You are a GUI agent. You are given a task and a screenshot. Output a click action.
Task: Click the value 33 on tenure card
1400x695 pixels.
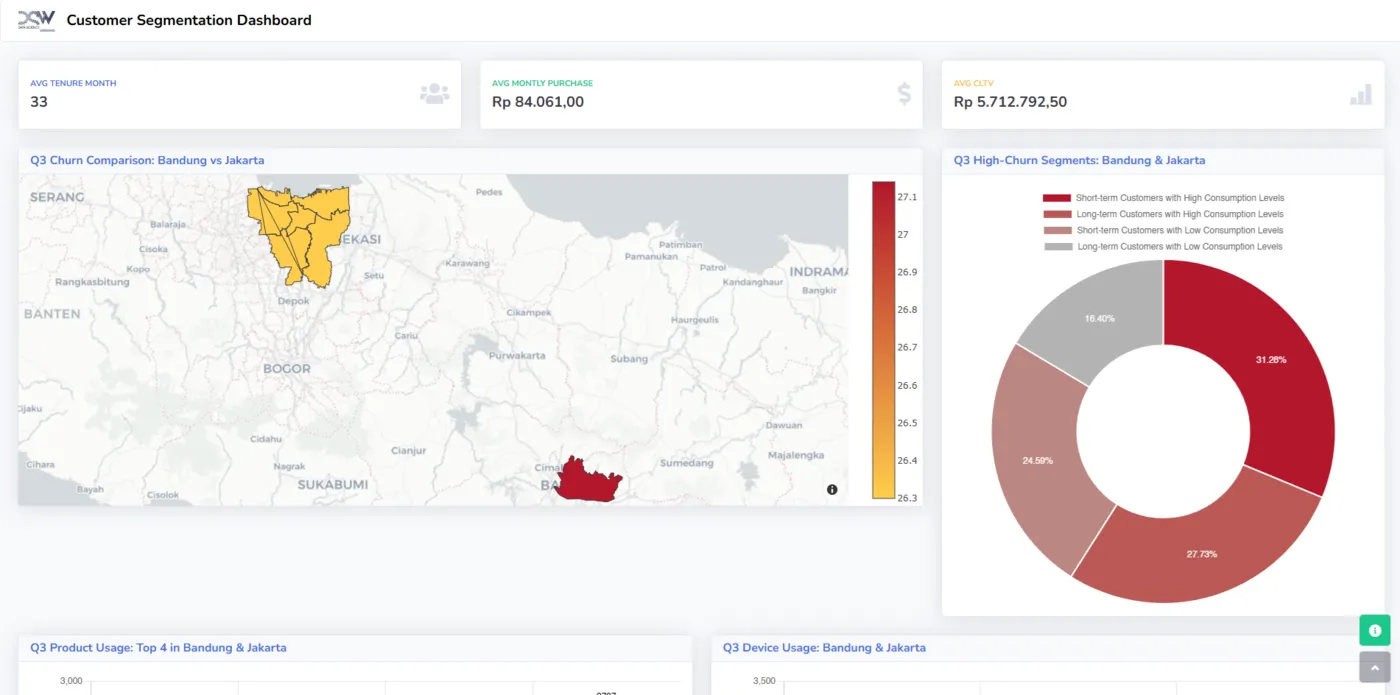pyautogui.click(x=39, y=102)
